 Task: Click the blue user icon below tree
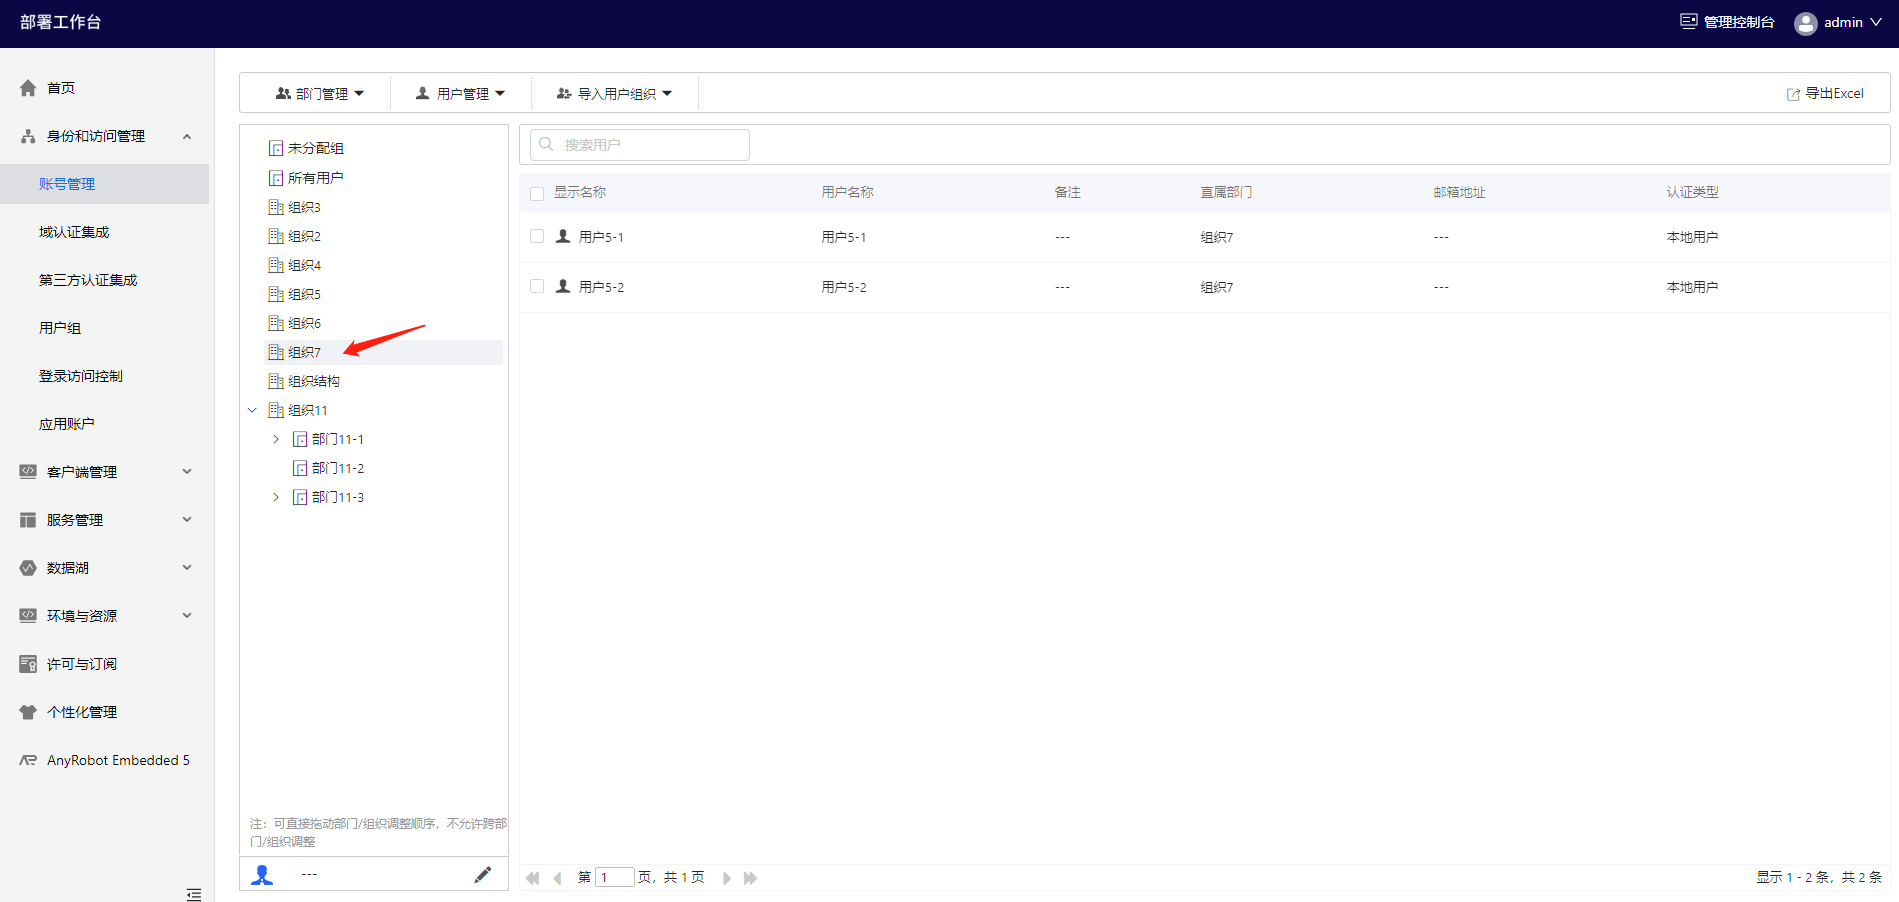pyautogui.click(x=262, y=875)
